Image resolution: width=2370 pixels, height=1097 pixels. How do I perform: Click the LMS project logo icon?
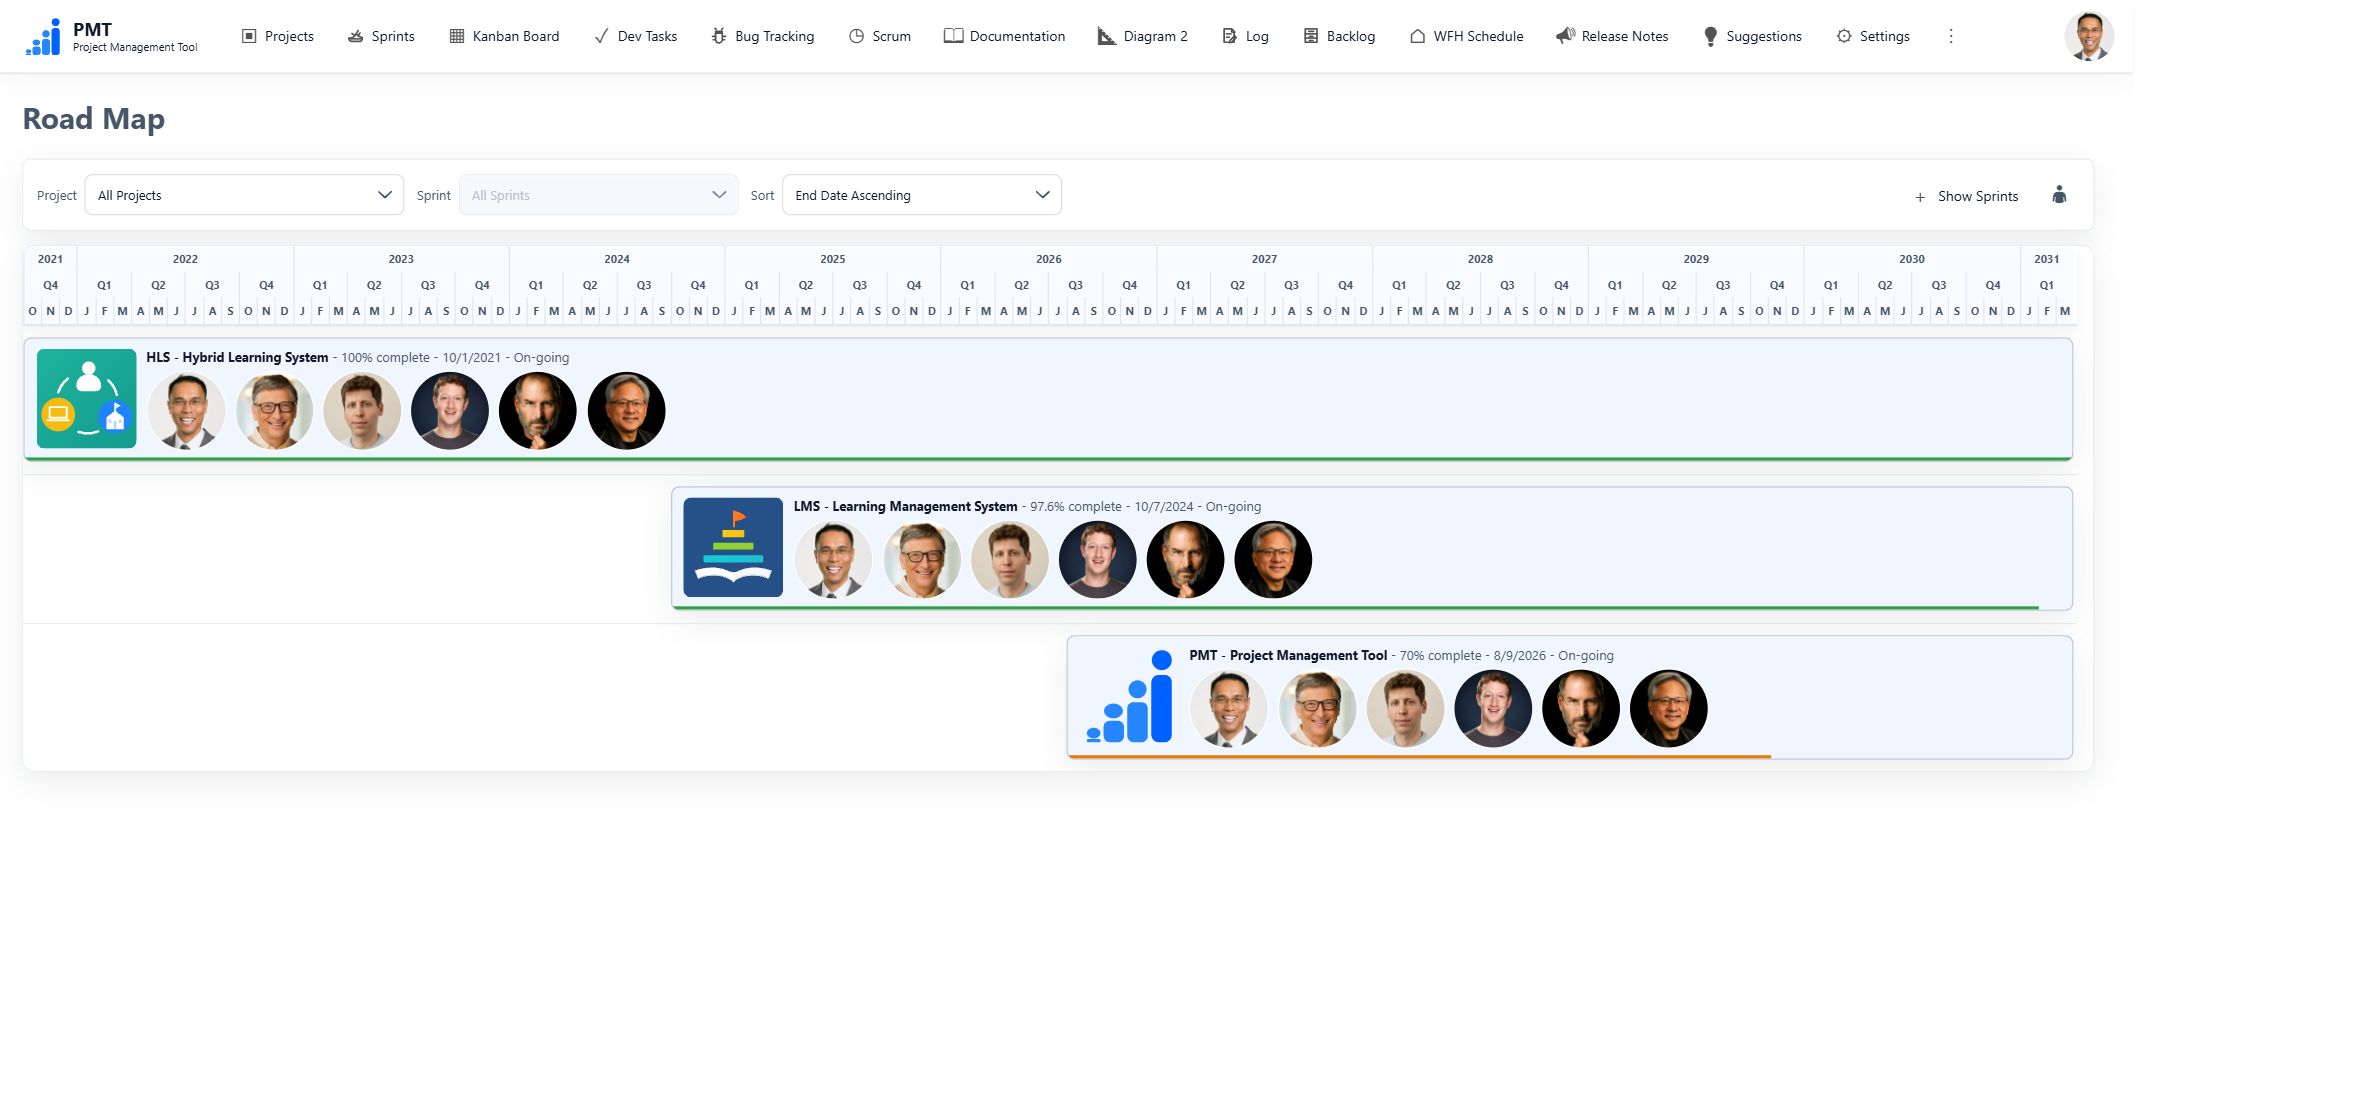click(x=733, y=547)
